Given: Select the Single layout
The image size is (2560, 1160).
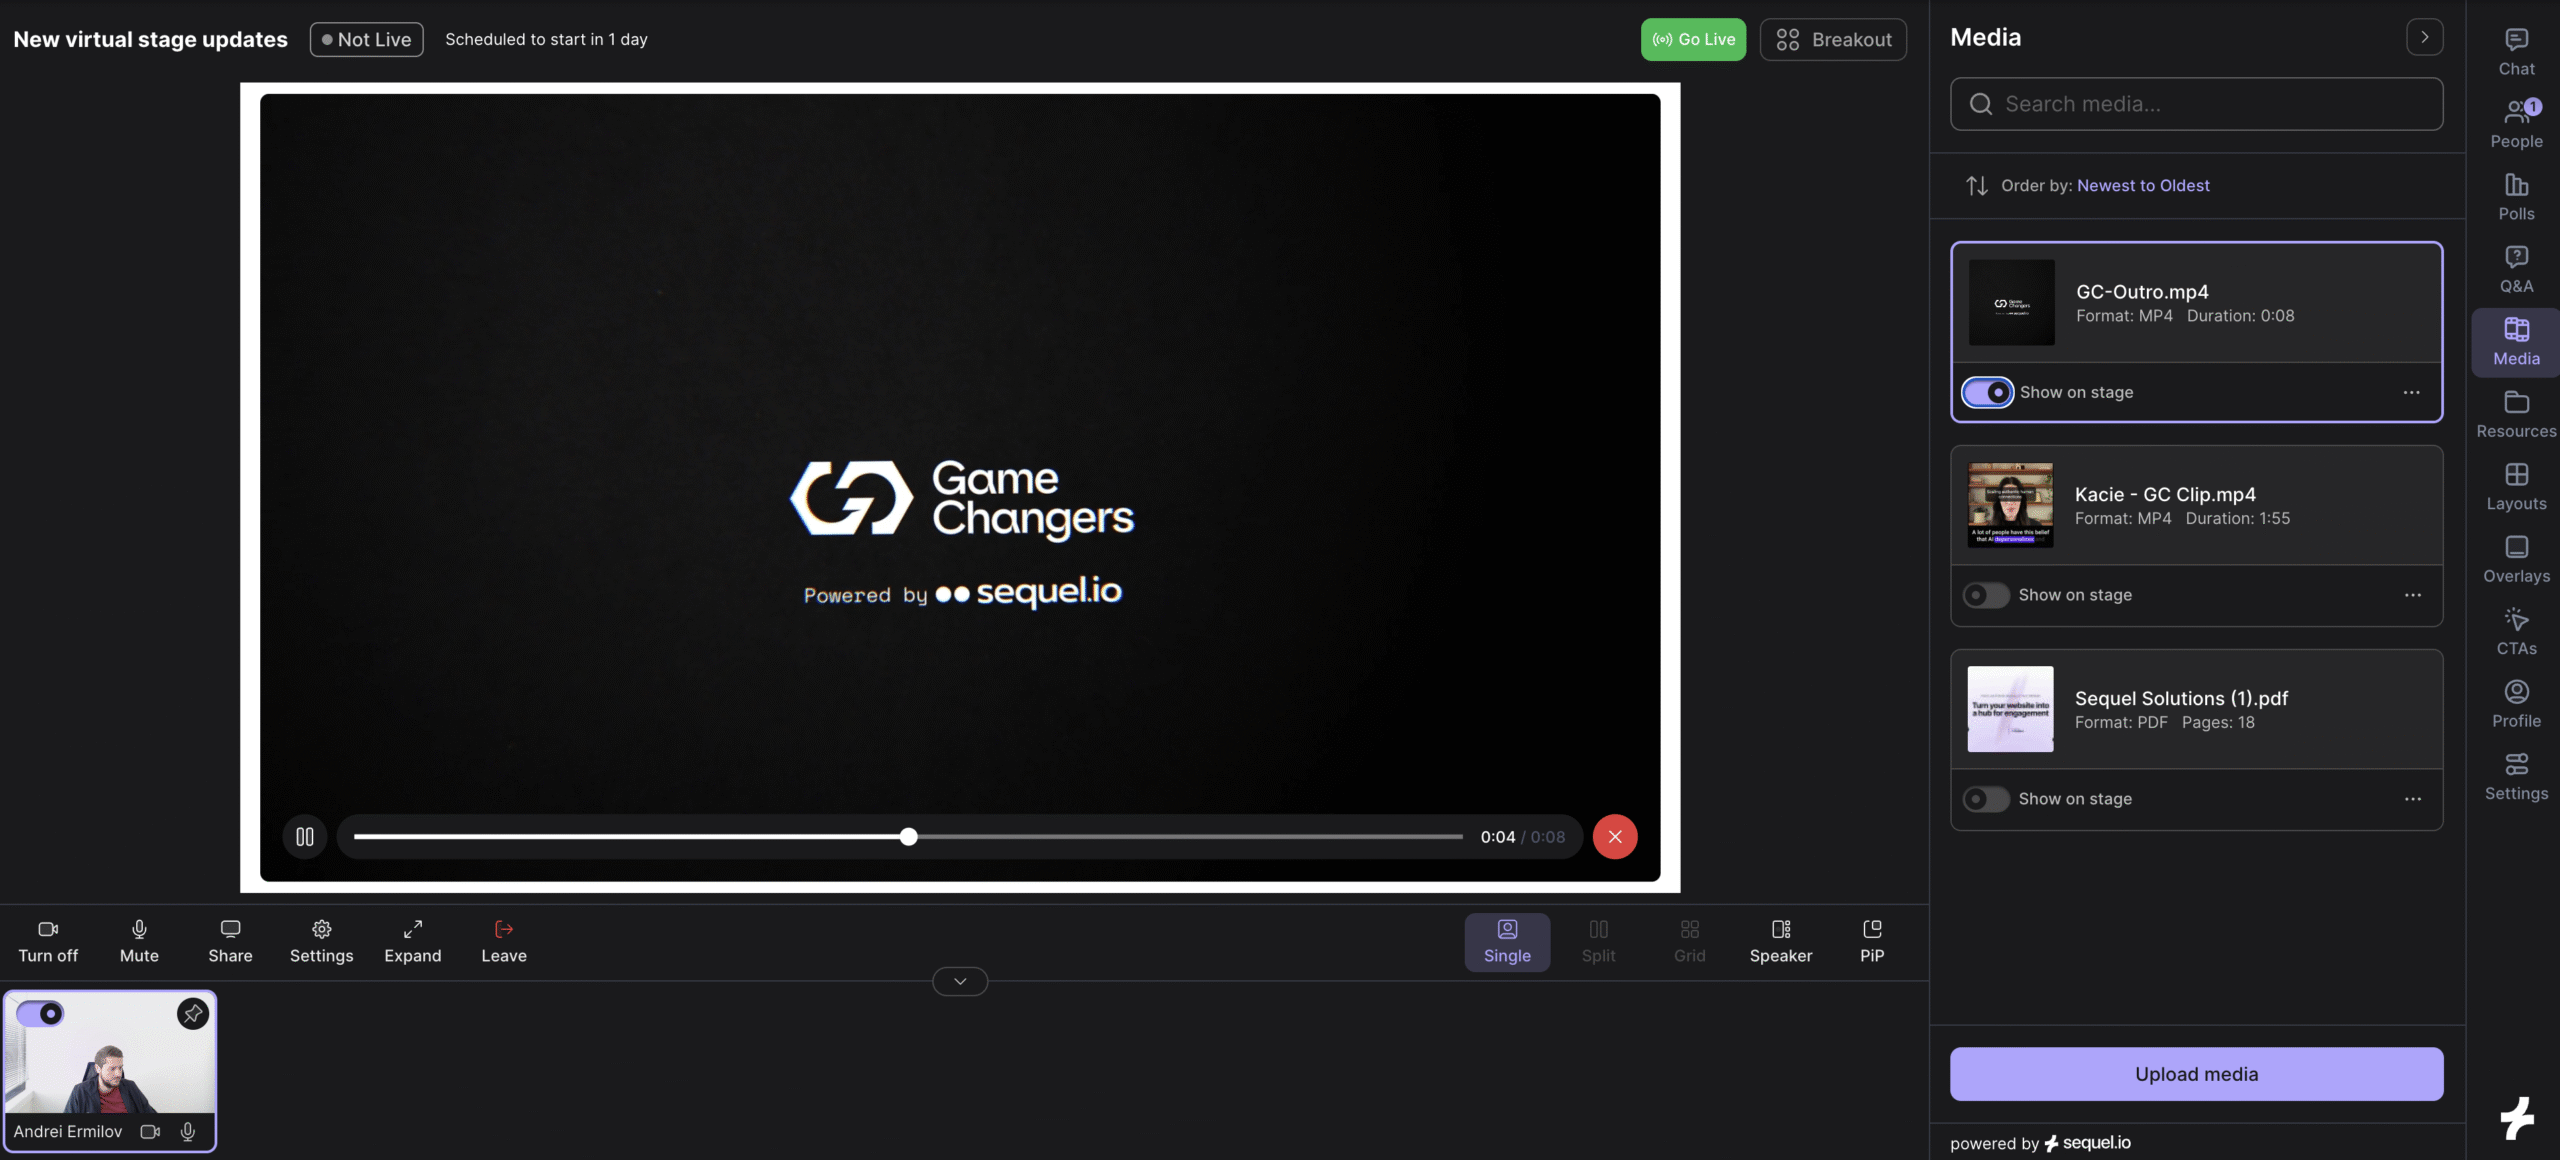Looking at the screenshot, I should (1507, 942).
